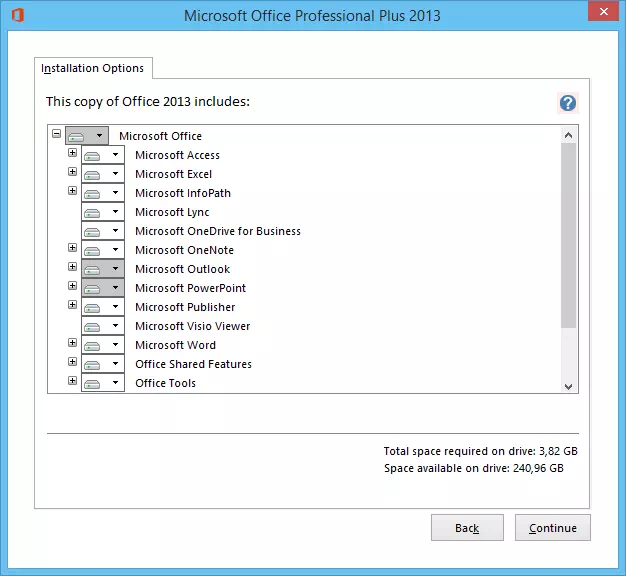The width and height of the screenshot is (626, 576).
Task: Open install-state dropdown for Microsoft PowerPoint
Action: pyautogui.click(x=103, y=288)
